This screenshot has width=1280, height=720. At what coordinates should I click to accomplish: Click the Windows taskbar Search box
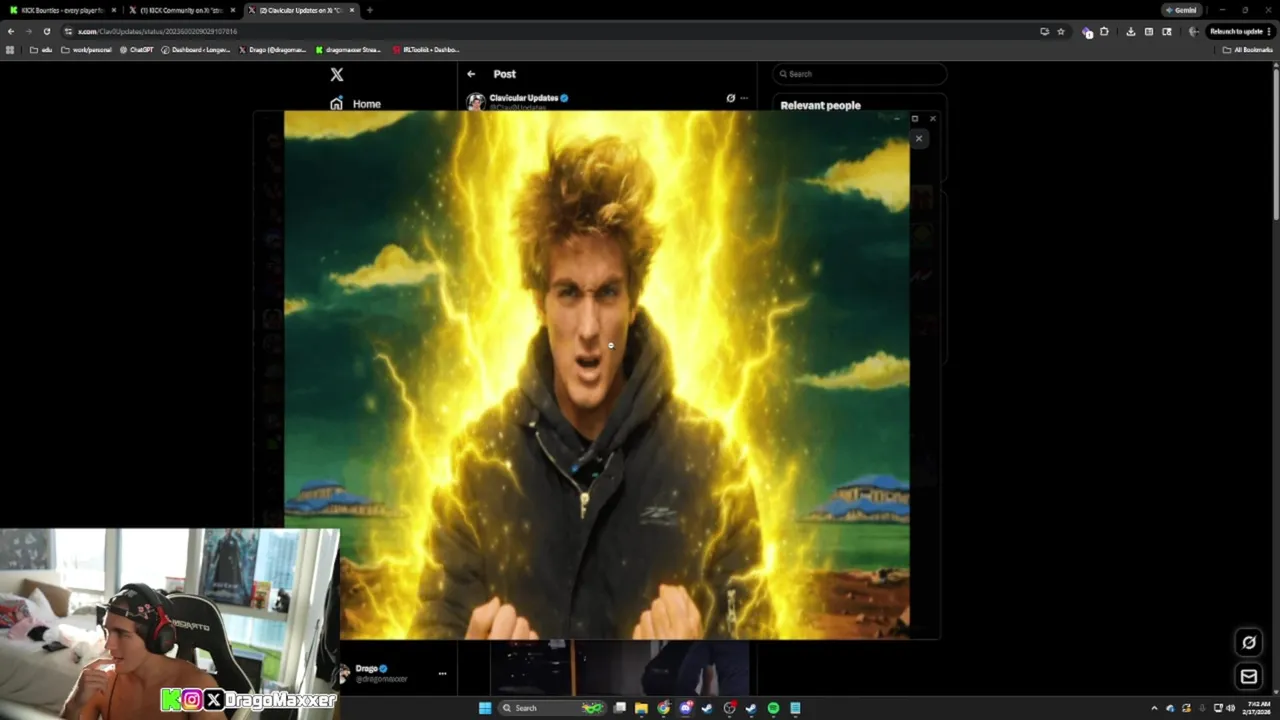pyautogui.click(x=553, y=708)
